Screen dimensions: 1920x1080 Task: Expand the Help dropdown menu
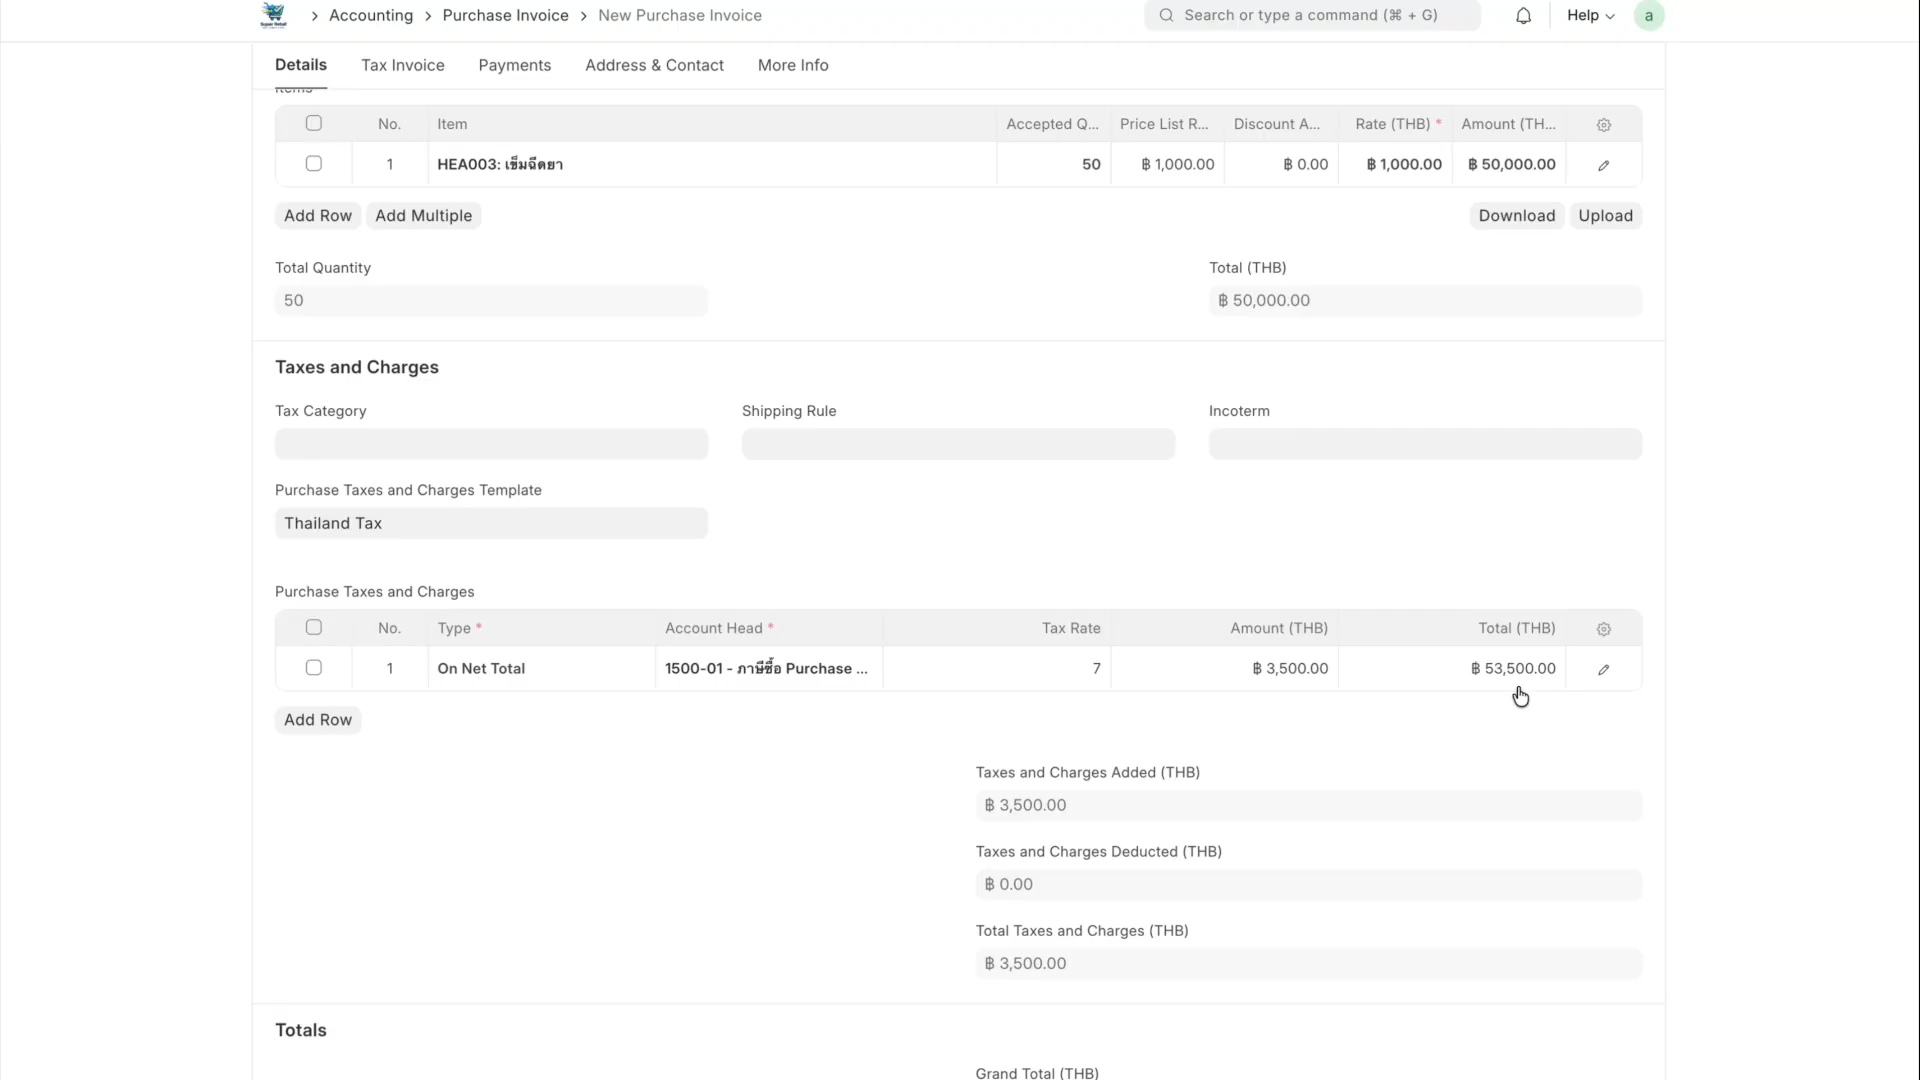[1590, 15]
